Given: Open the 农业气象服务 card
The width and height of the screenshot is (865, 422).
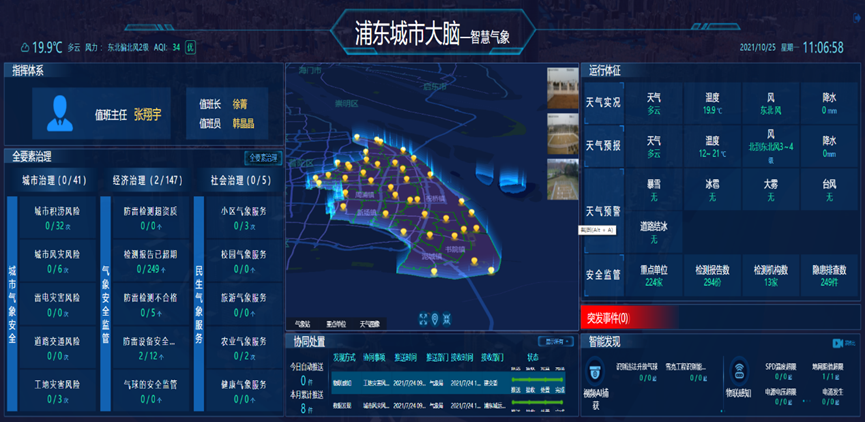Looking at the screenshot, I should point(244,348).
